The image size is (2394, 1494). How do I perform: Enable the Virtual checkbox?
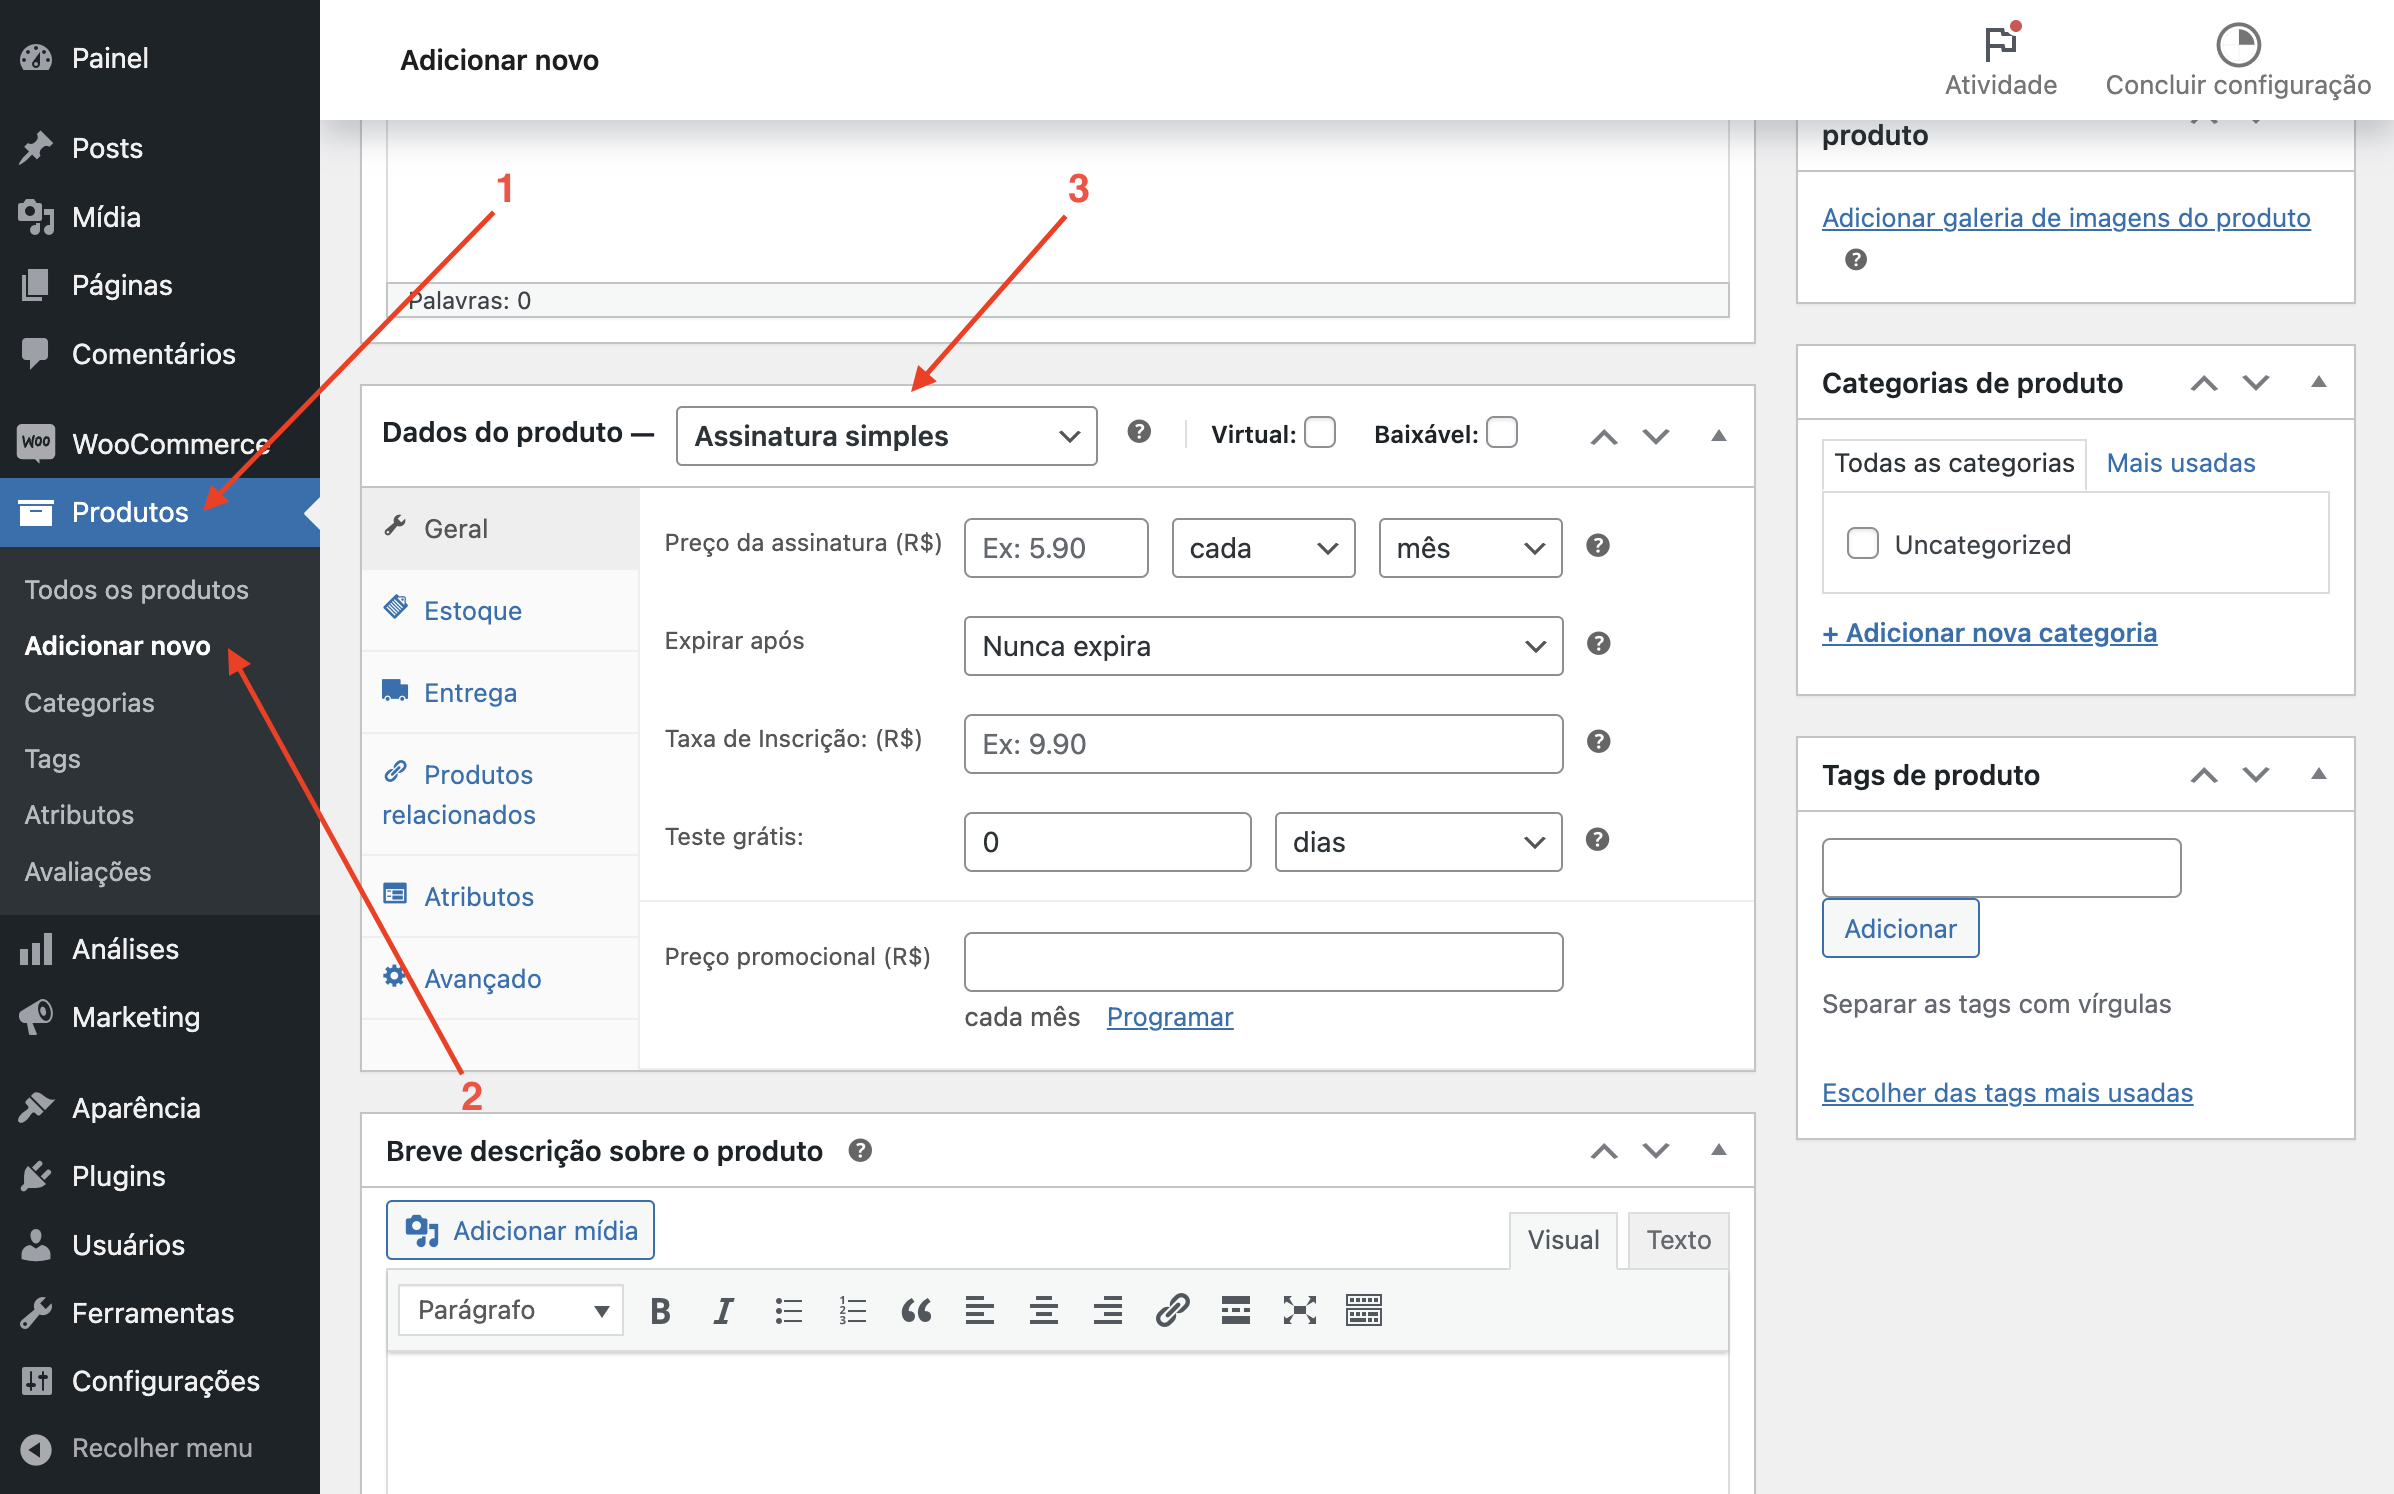pos(1320,432)
